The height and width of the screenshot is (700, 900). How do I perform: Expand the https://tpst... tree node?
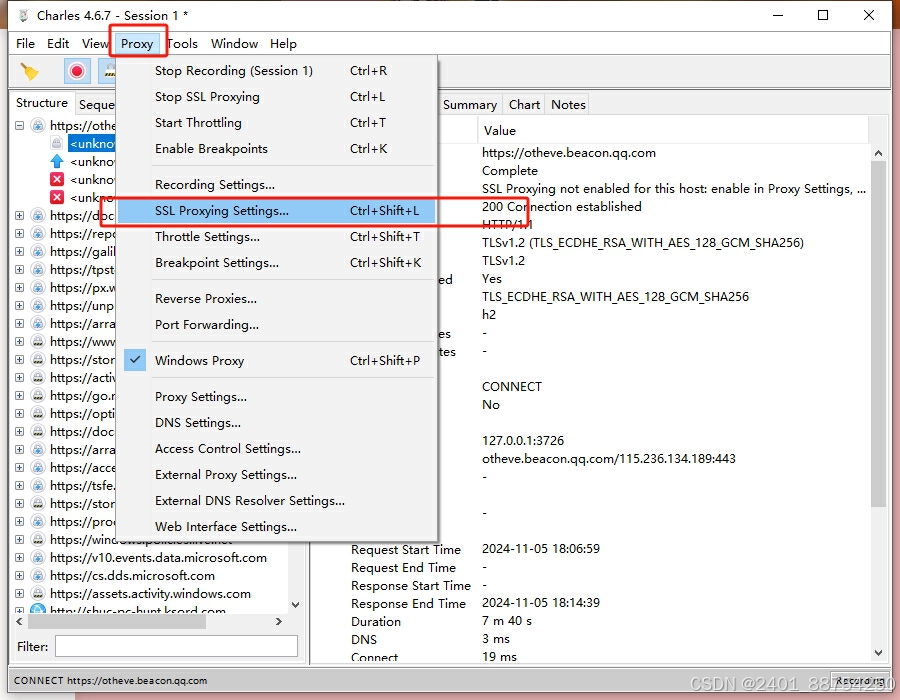(20, 269)
